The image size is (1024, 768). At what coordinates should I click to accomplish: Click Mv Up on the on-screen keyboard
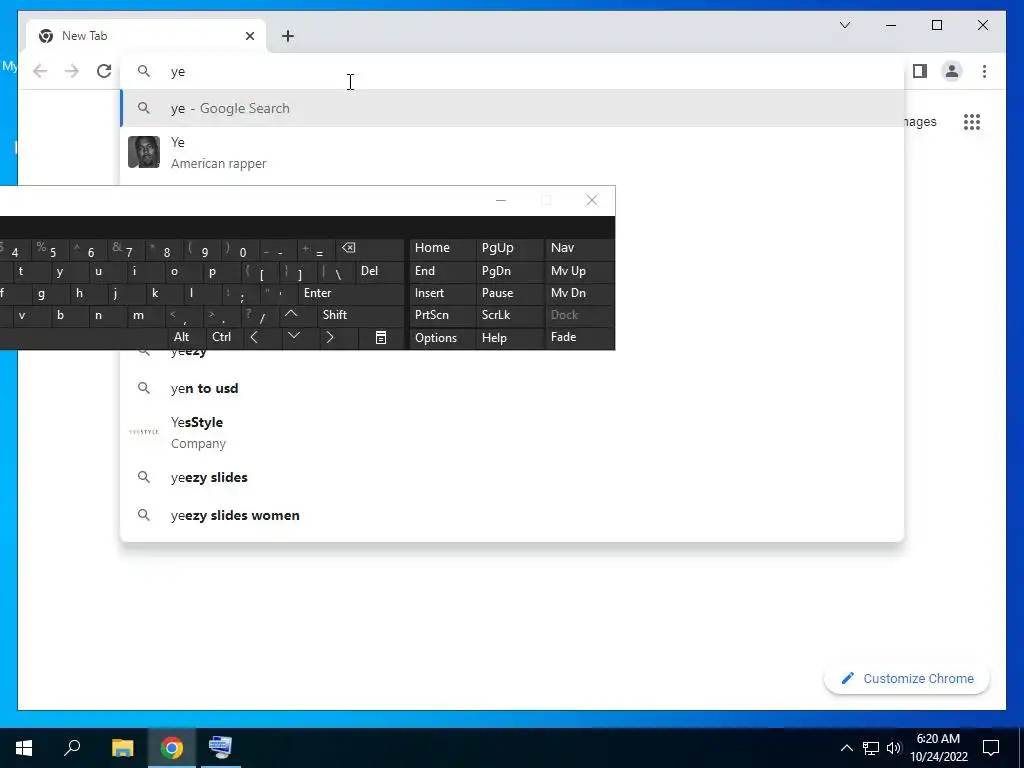580,271
